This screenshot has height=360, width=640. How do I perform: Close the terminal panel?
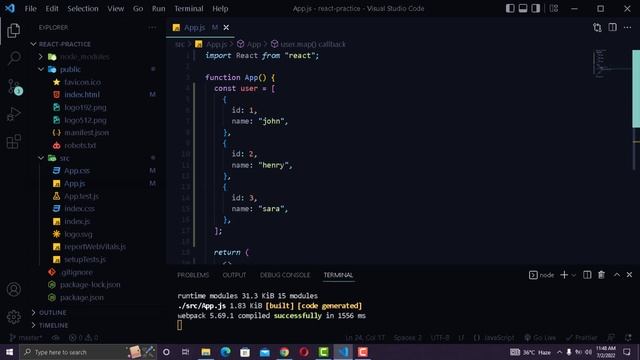tap(629, 275)
